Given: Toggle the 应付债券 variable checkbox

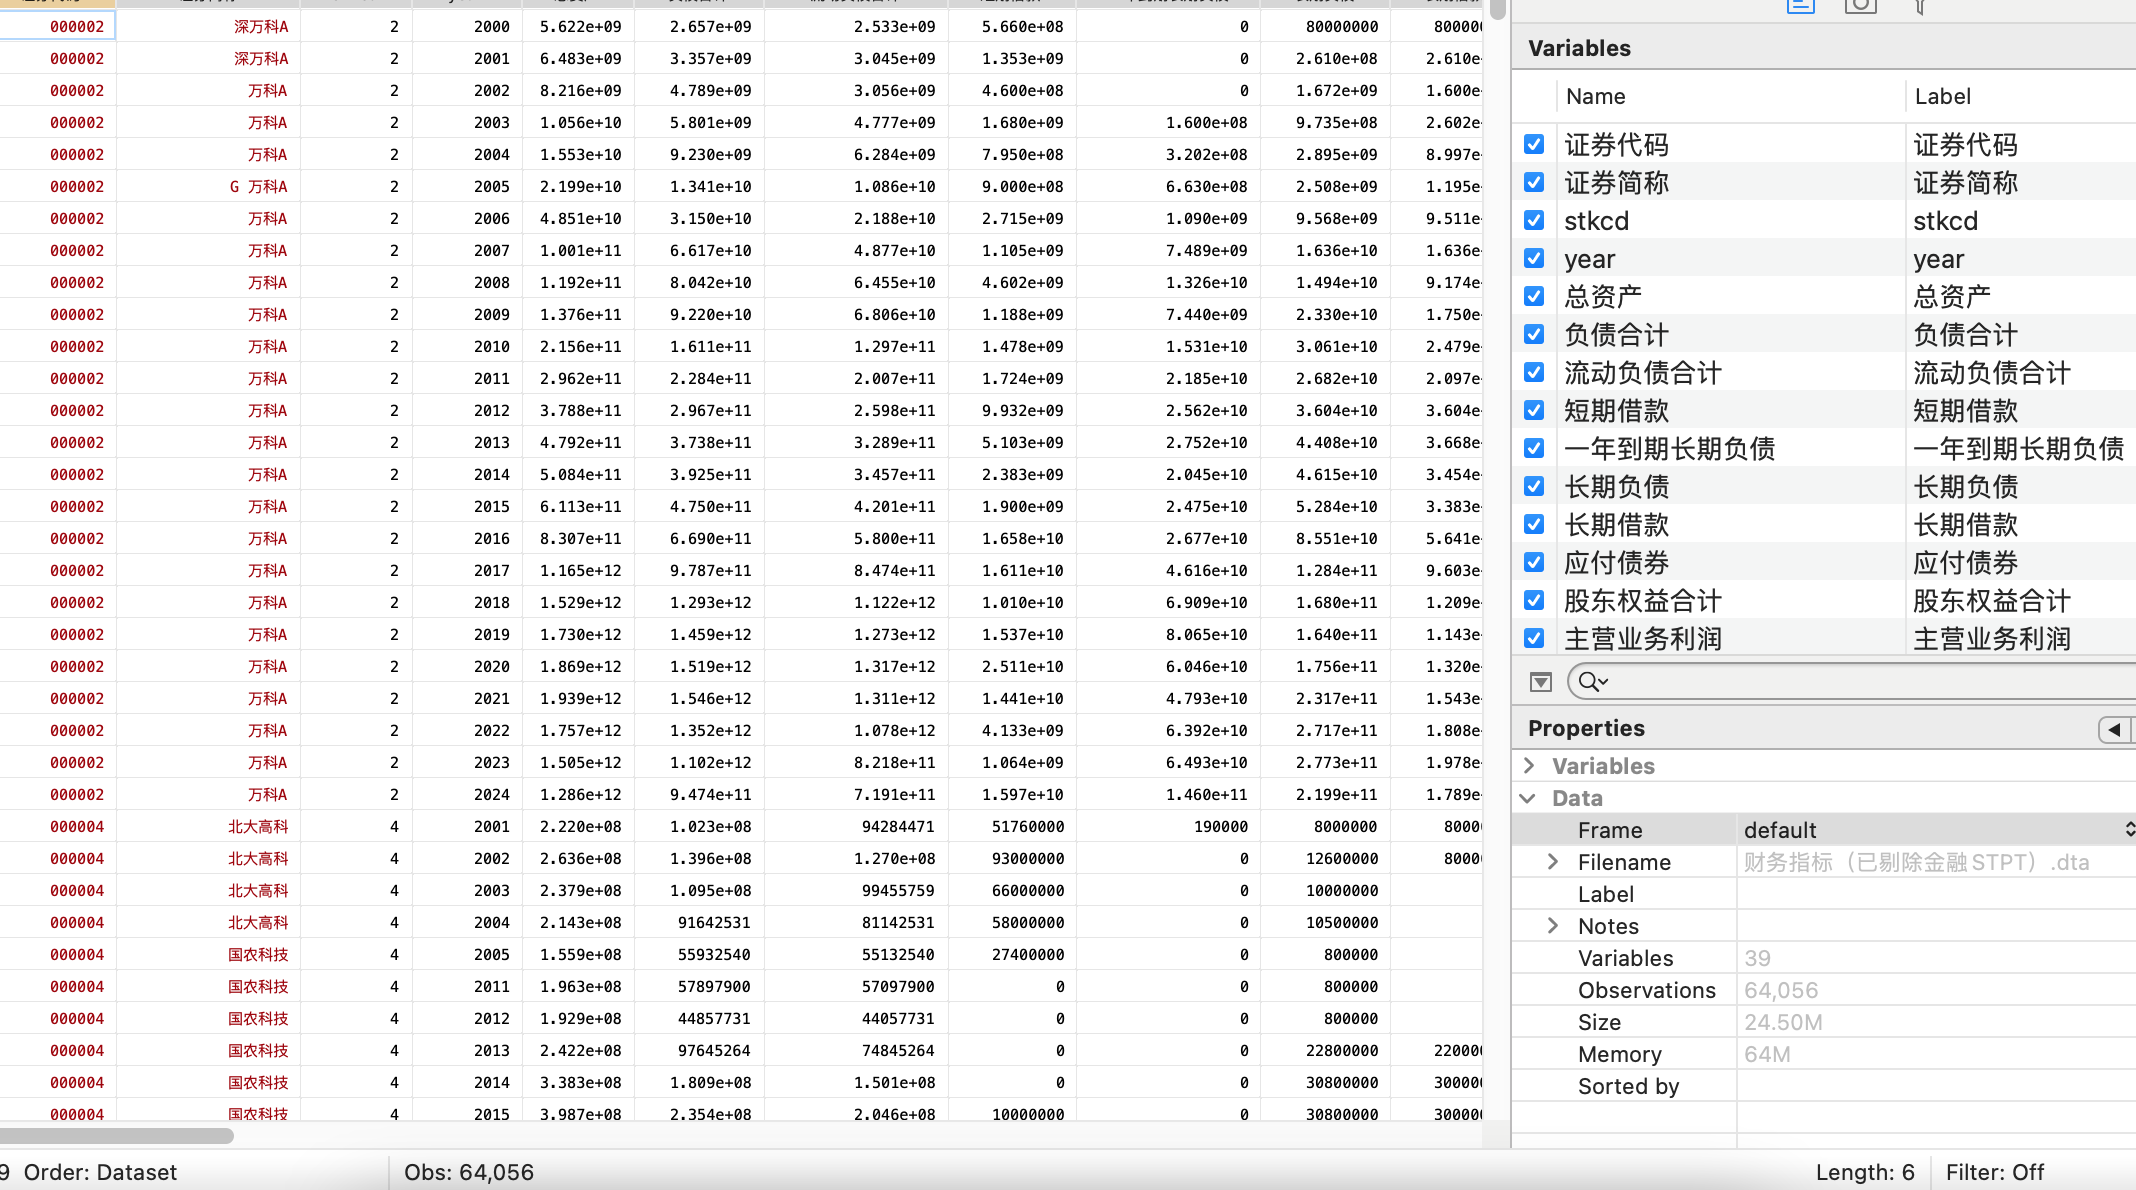Looking at the screenshot, I should 1534,563.
